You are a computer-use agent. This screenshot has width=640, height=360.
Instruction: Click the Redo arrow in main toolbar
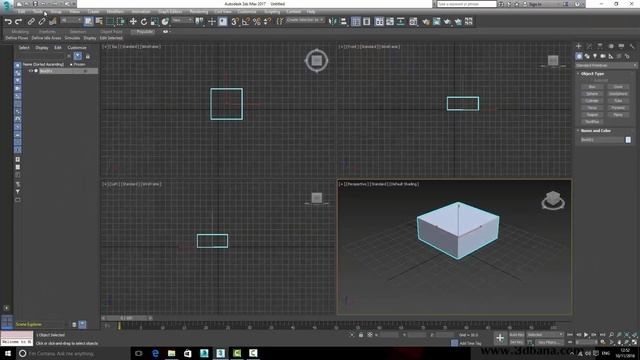pos(18,22)
